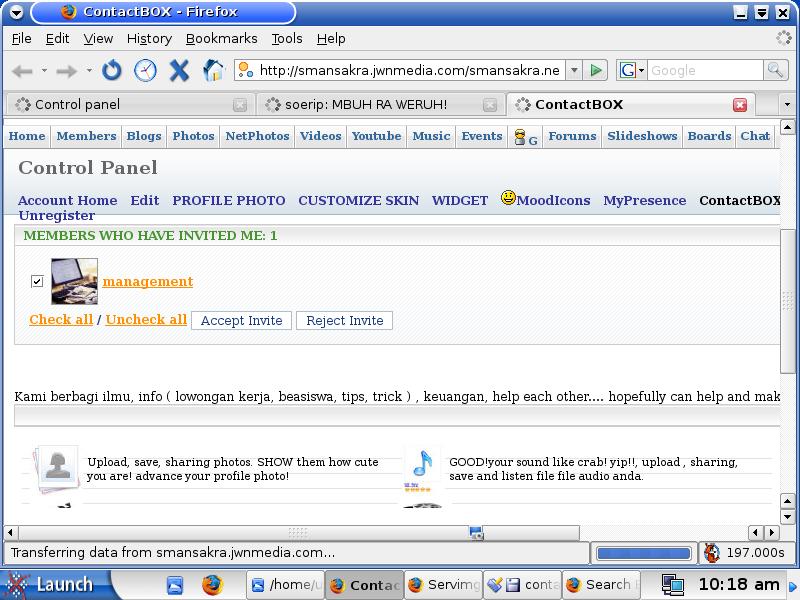Click the small disk icon on horizontal scrollbar
800x600 pixels.
point(476,533)
